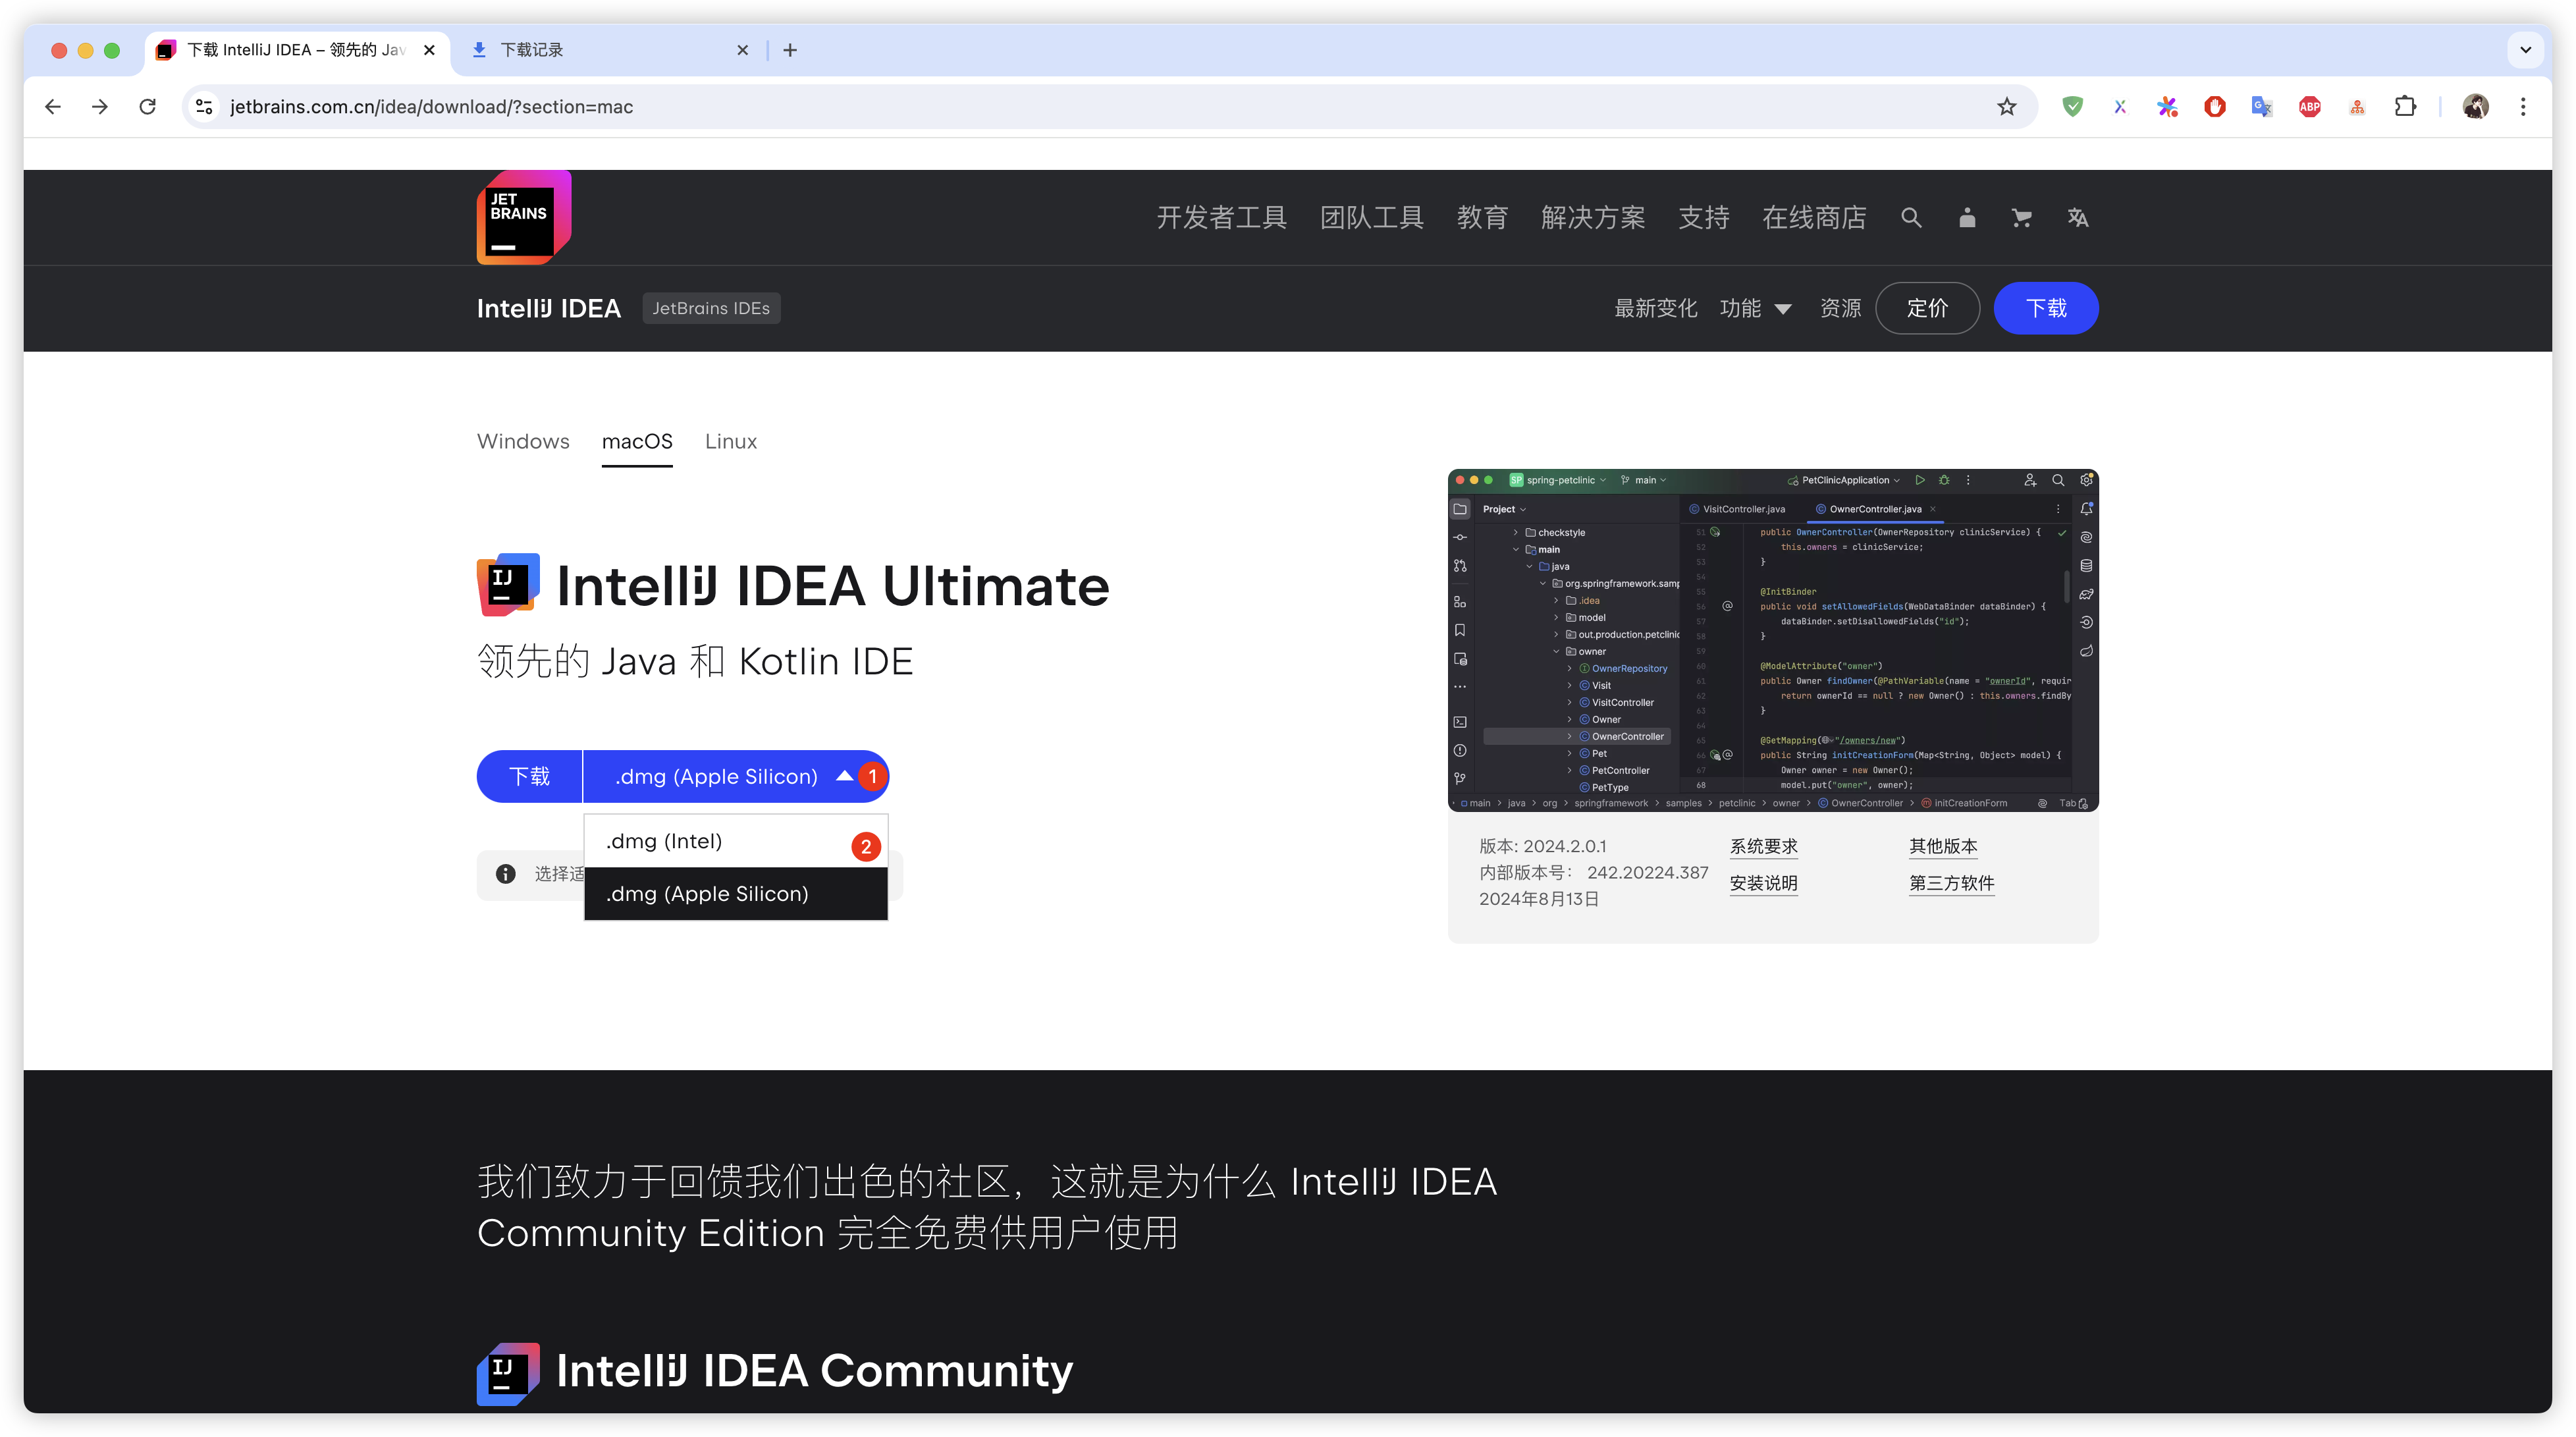This screenshot has height=1437, width=2576.
Task: Click the 定价 pricing button
Action: click(1927, 308)
